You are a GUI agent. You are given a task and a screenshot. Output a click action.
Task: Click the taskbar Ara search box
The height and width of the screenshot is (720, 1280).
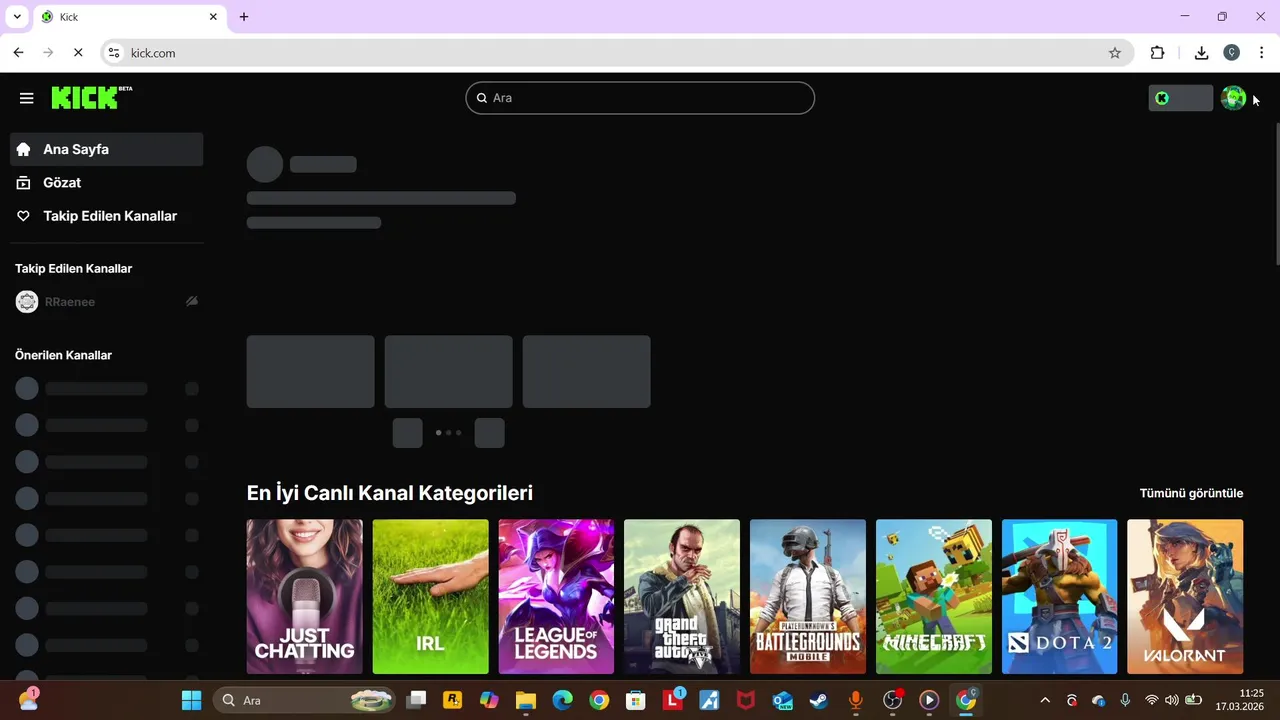[x=303, y=700]
